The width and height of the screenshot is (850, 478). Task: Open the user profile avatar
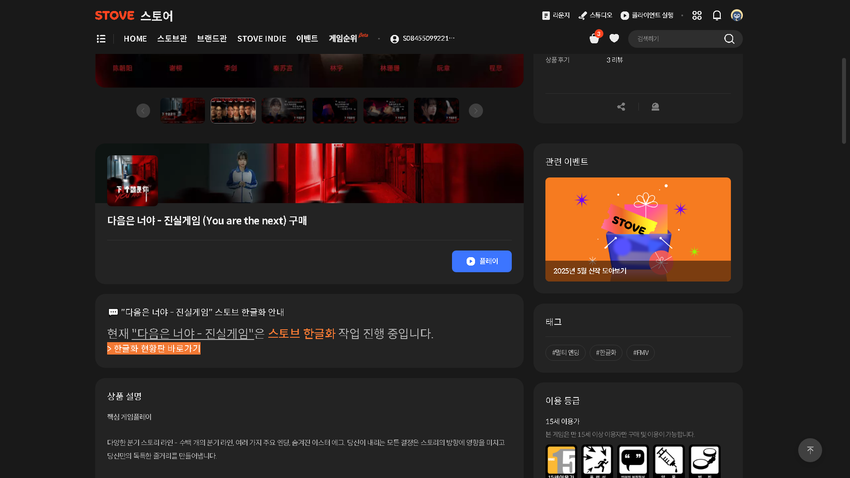click(737, 16)
